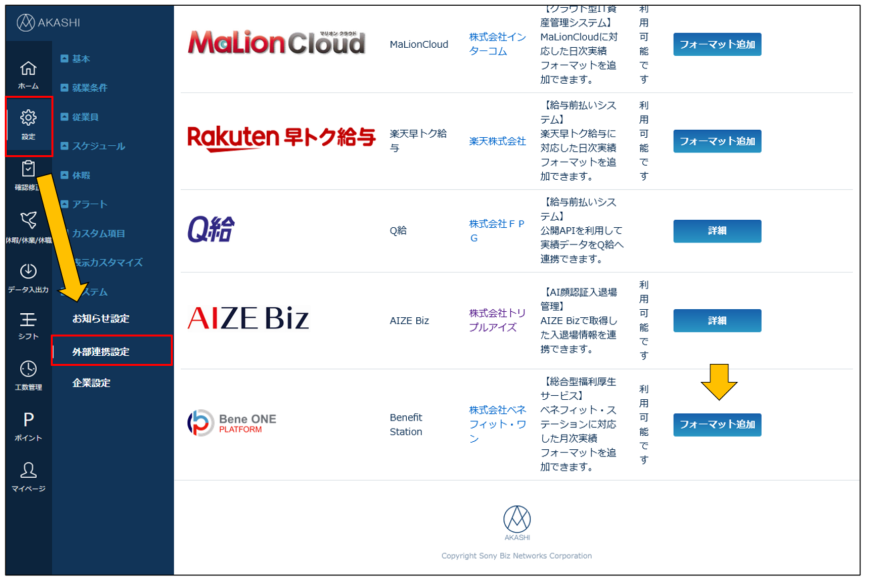Click the AKASHI logo in the header

coord(48,22)
